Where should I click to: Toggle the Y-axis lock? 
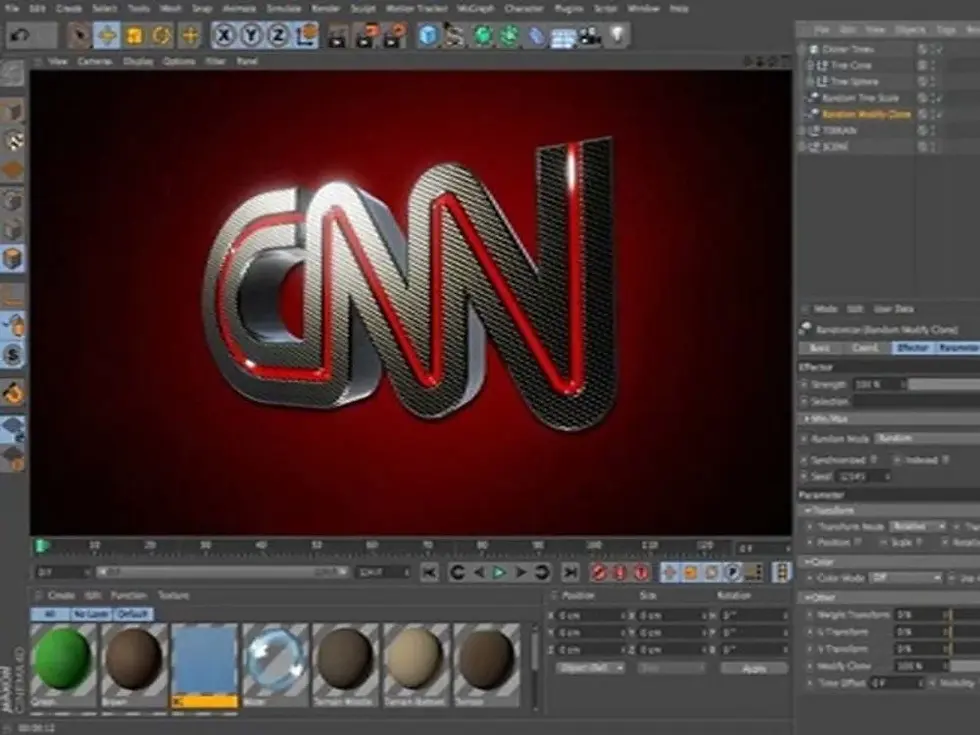click(x=252, y=36)
